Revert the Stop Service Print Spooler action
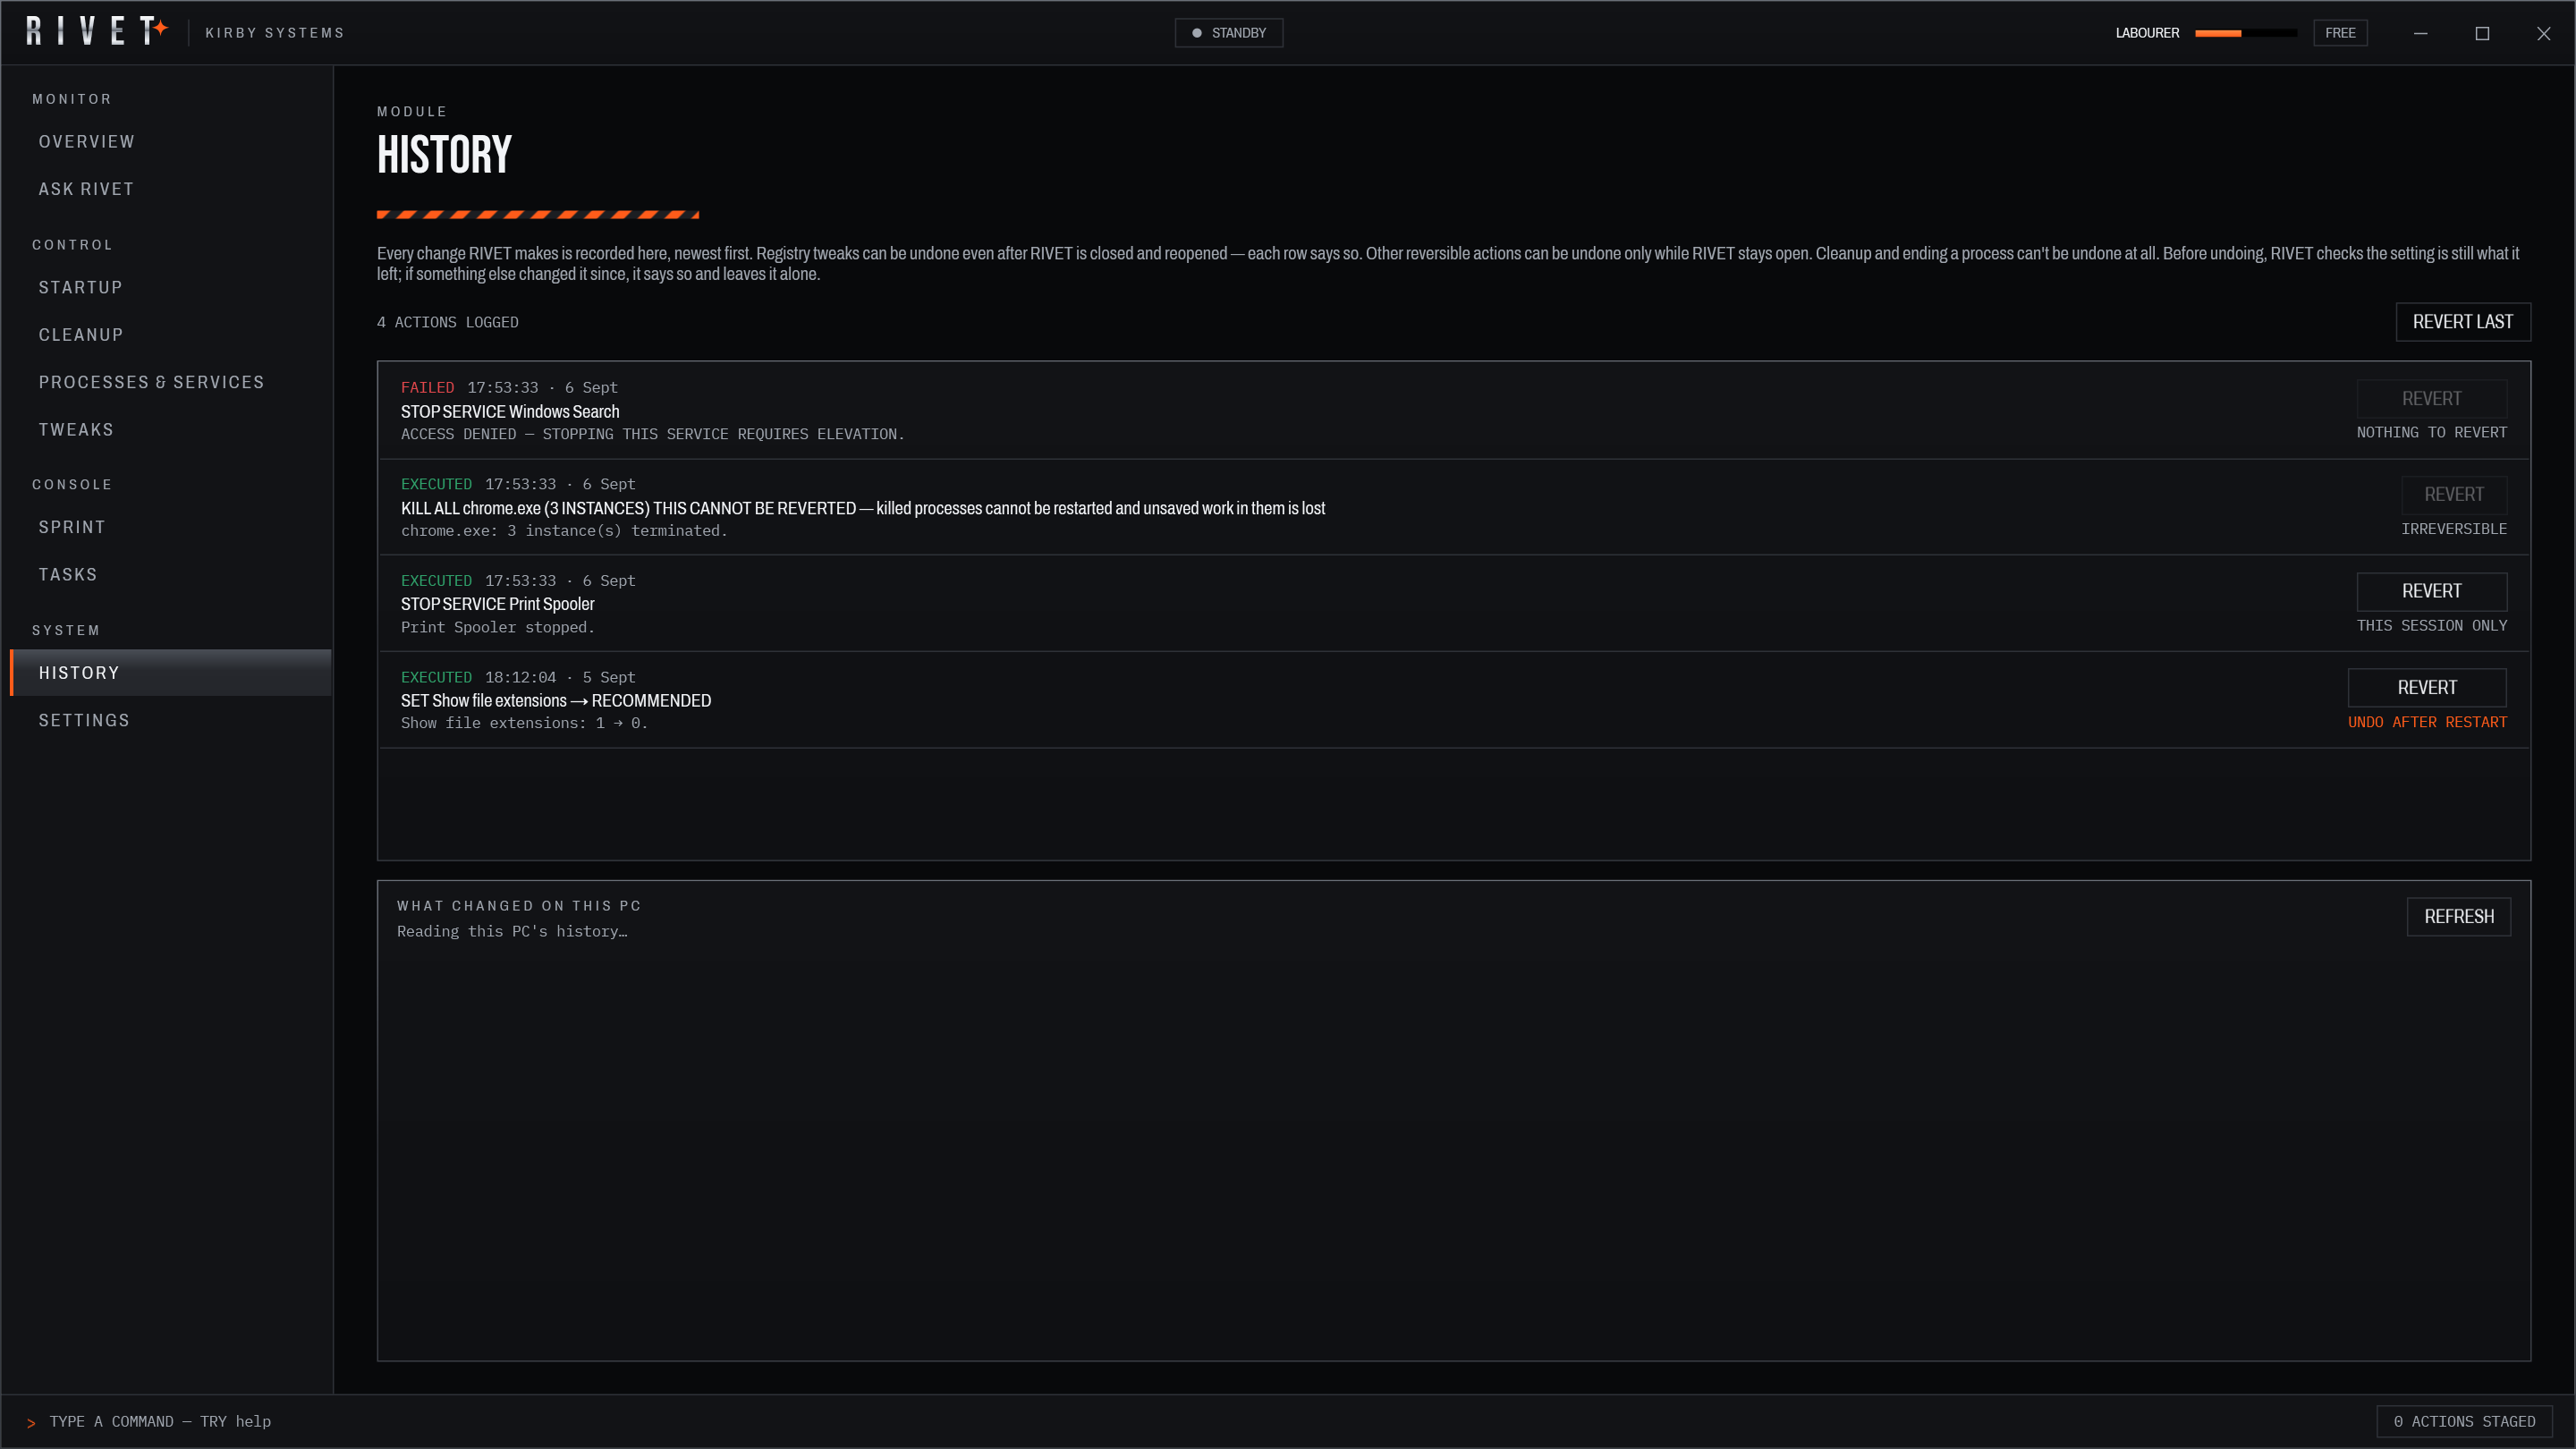This screenshot has width=2576, height=1449. pos(2431,591)
